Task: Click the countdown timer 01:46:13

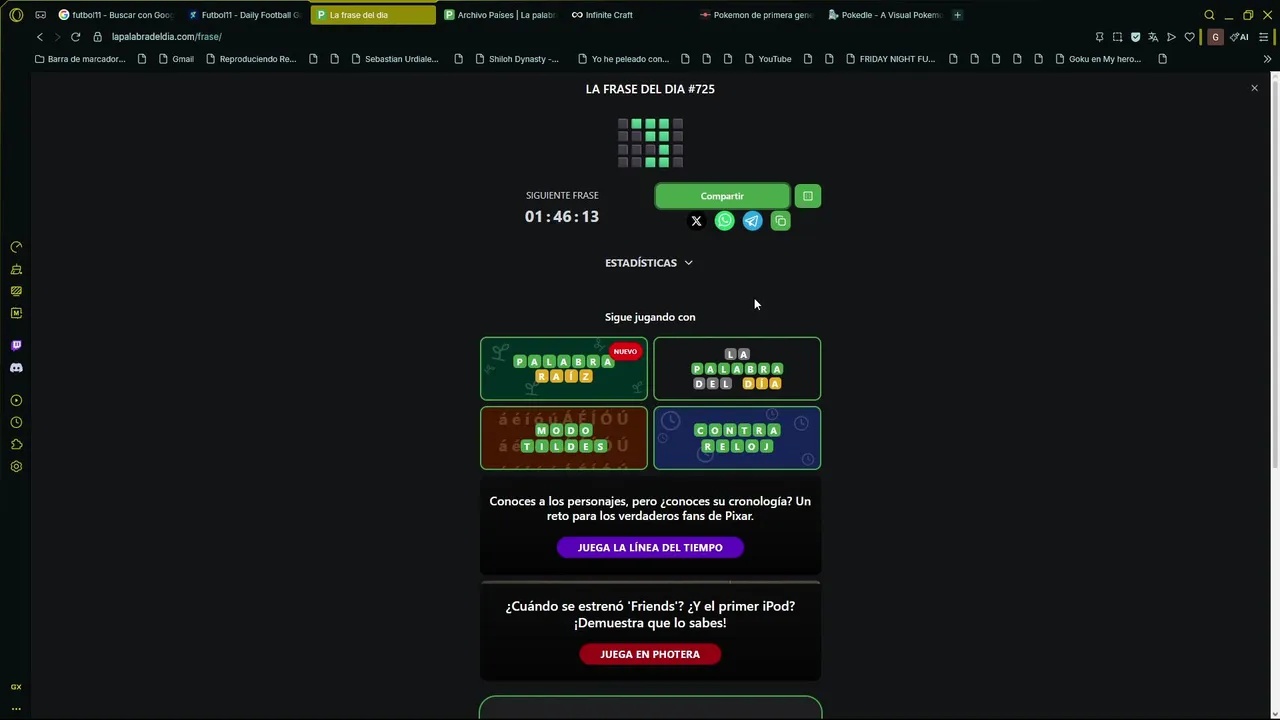Action: coord(562,217)
